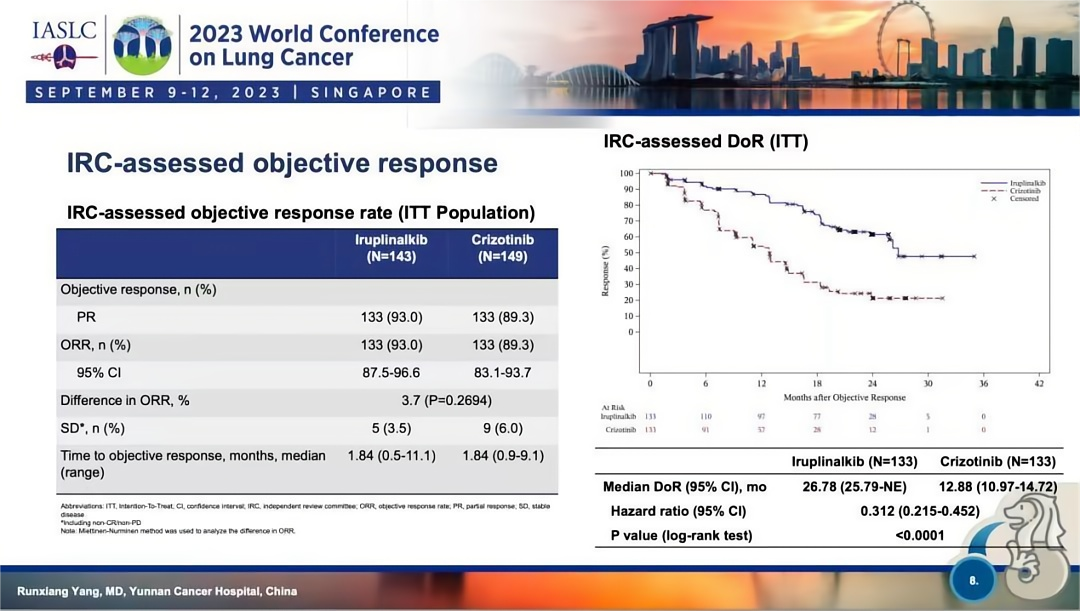
Task: Click "133 (89.3)" in the PR row
Action: [x=503, y=317]
